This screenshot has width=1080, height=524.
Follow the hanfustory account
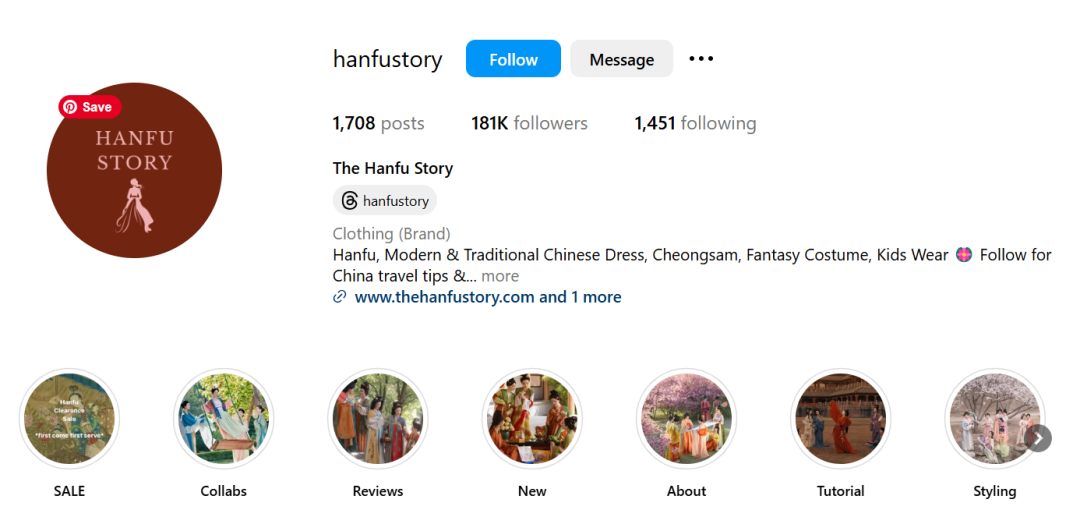[x=513, y=59]
